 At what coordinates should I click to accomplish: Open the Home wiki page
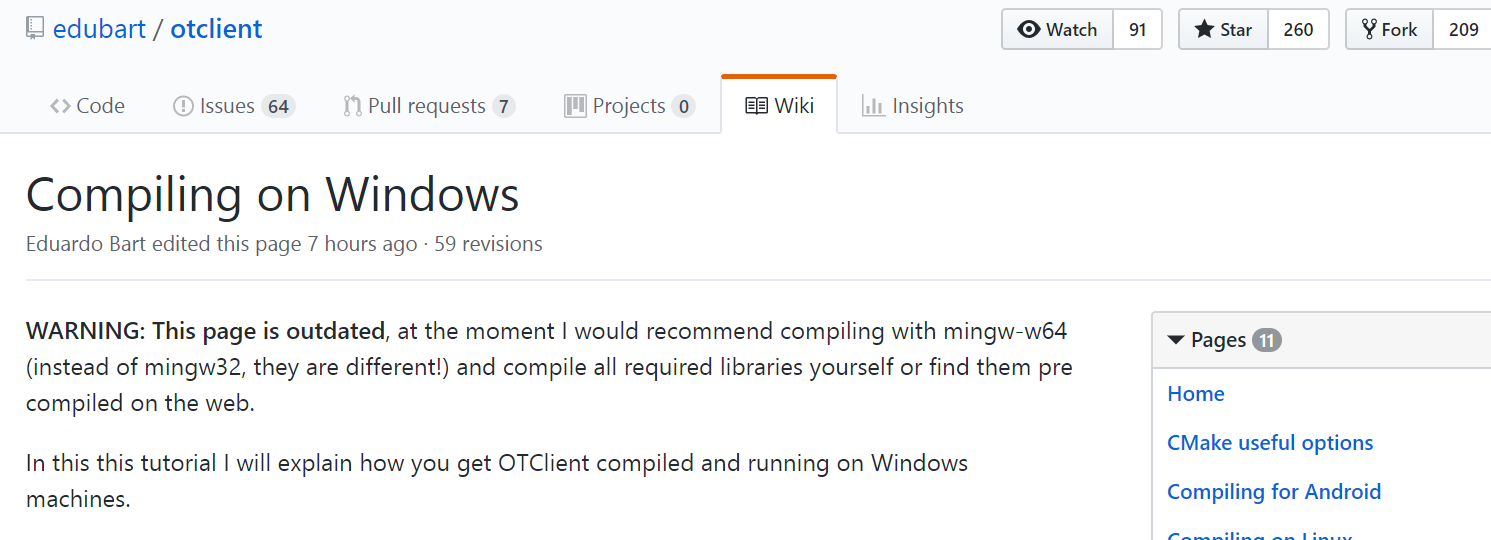click(x=1196, y=394)
